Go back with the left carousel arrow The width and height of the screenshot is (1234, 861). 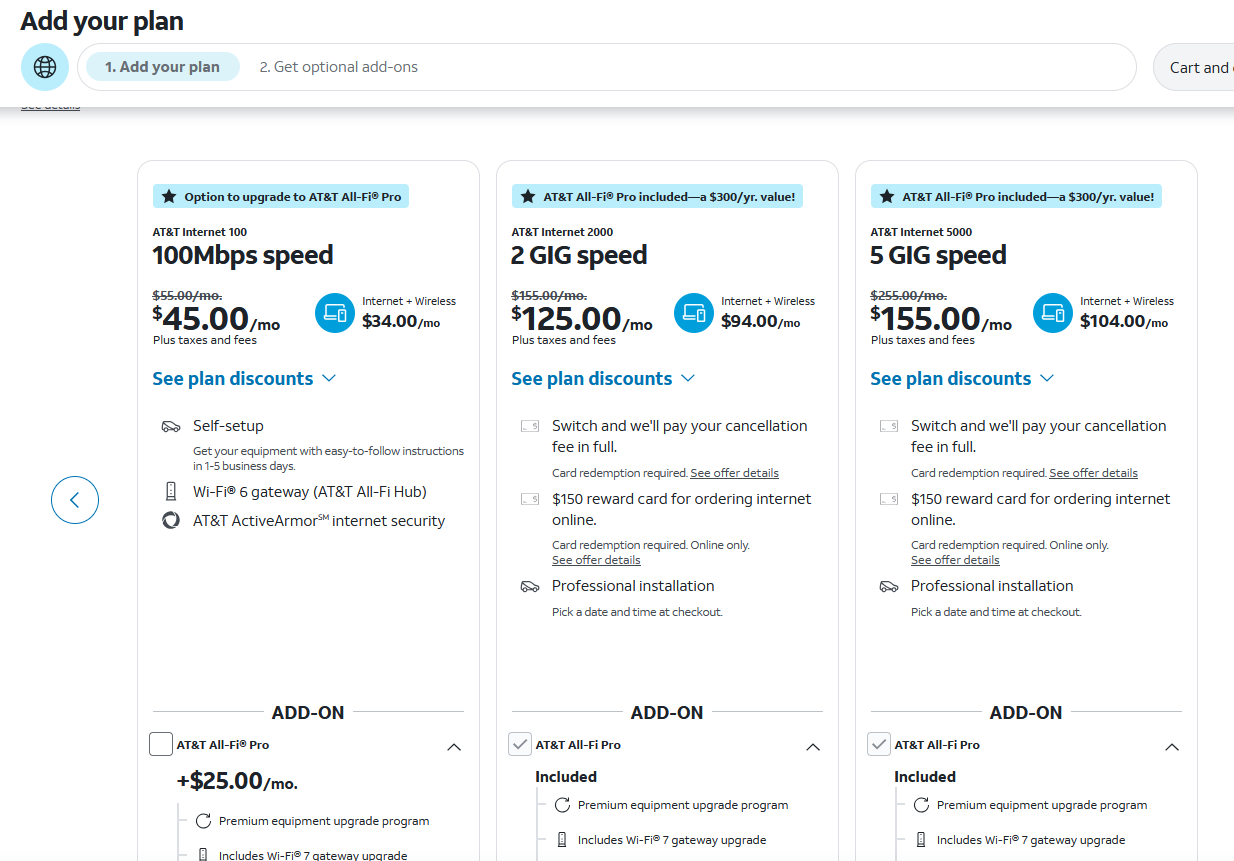(75, 500)
